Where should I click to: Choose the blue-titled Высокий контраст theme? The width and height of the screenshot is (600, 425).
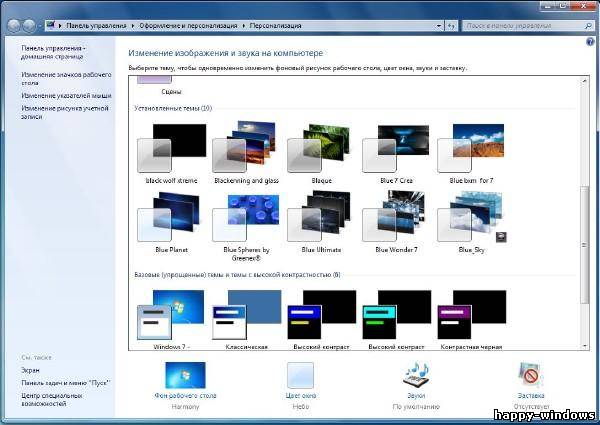(321, 320)
